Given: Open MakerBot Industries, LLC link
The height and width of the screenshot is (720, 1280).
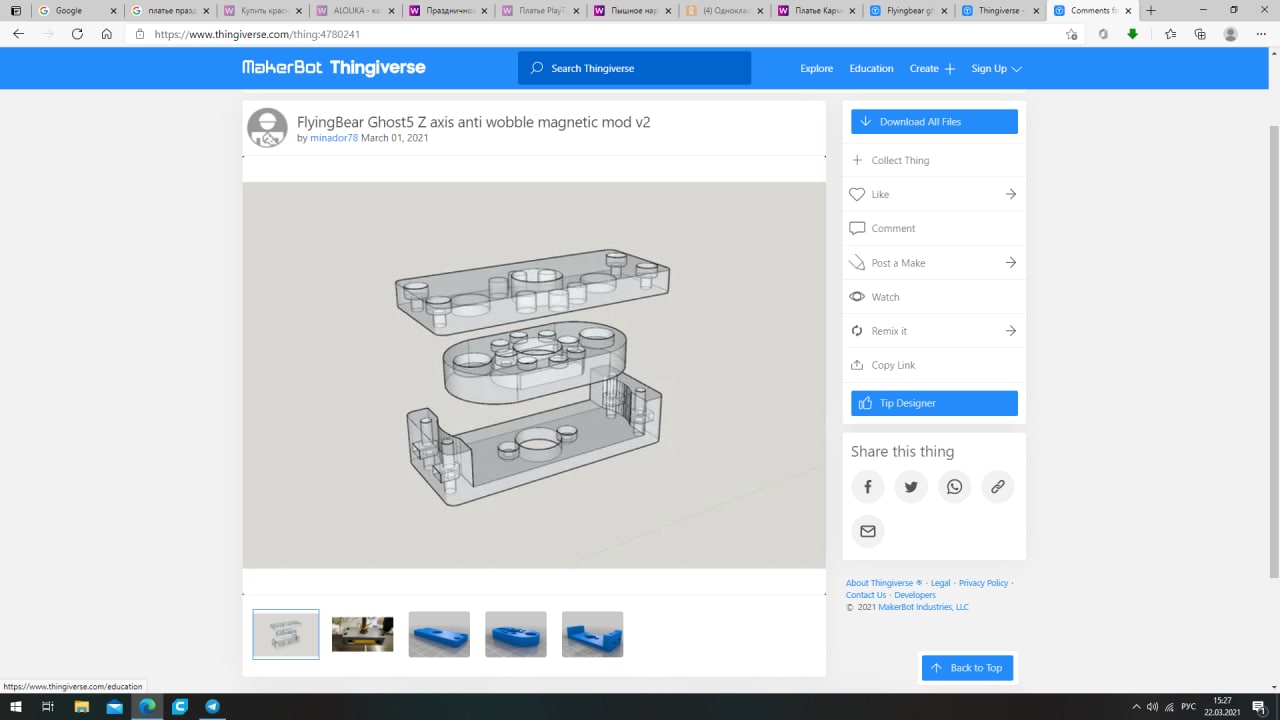Looking at the screenshot, I should [923, 607].
